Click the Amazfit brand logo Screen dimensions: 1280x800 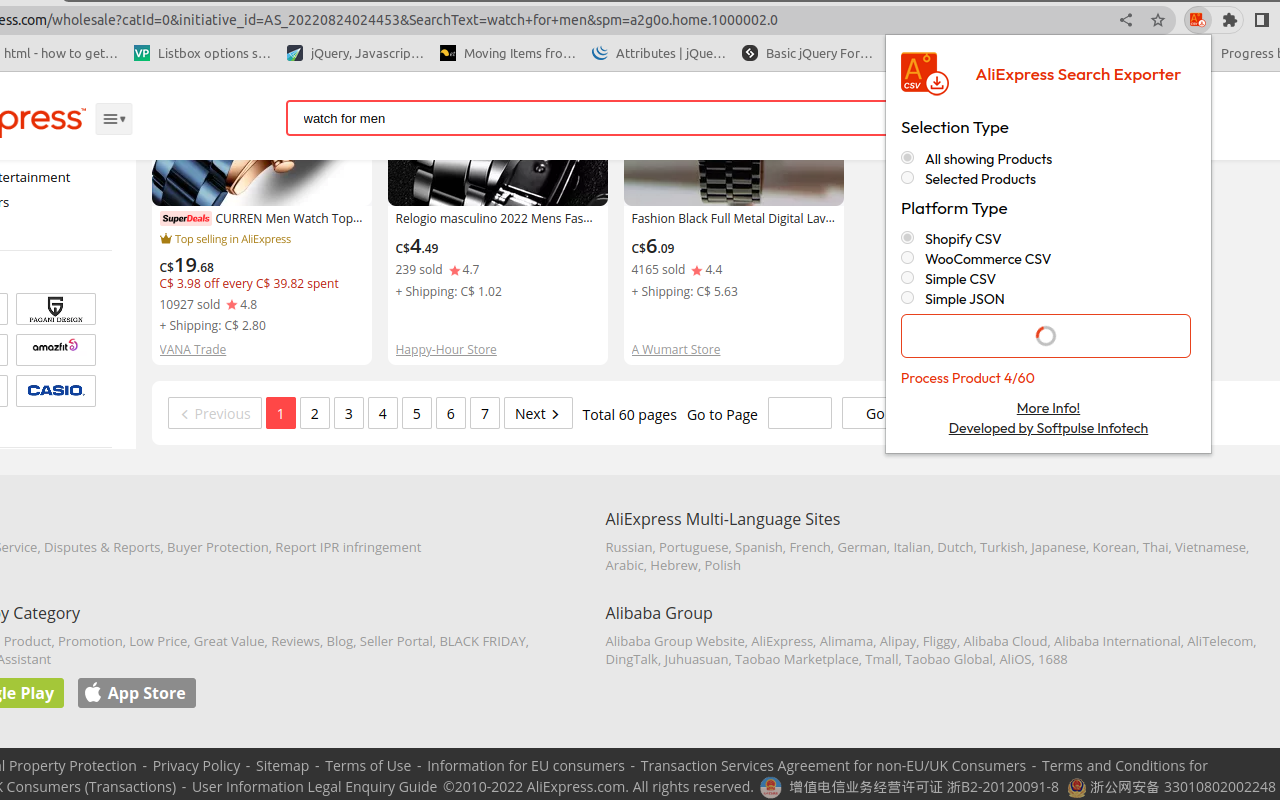click(x=56, y=349)
